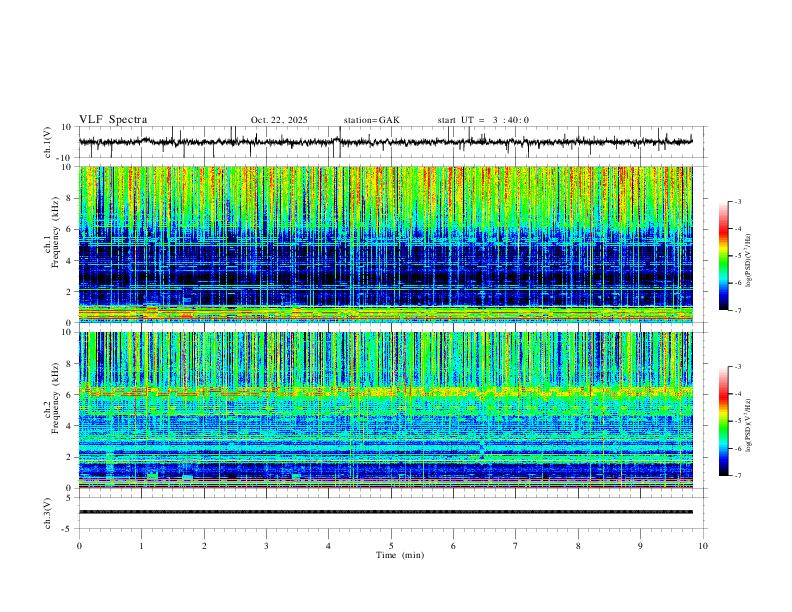Click the time axis tick label "1"

pos(141,546)
